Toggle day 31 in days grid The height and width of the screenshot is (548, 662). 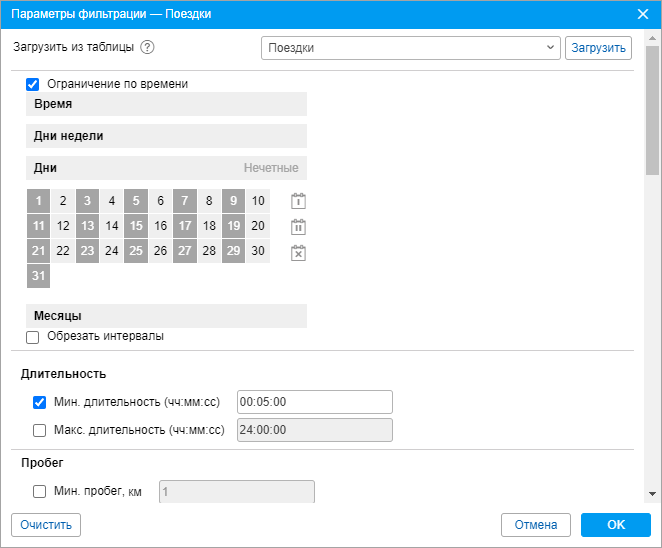click(x=38, y=276)
